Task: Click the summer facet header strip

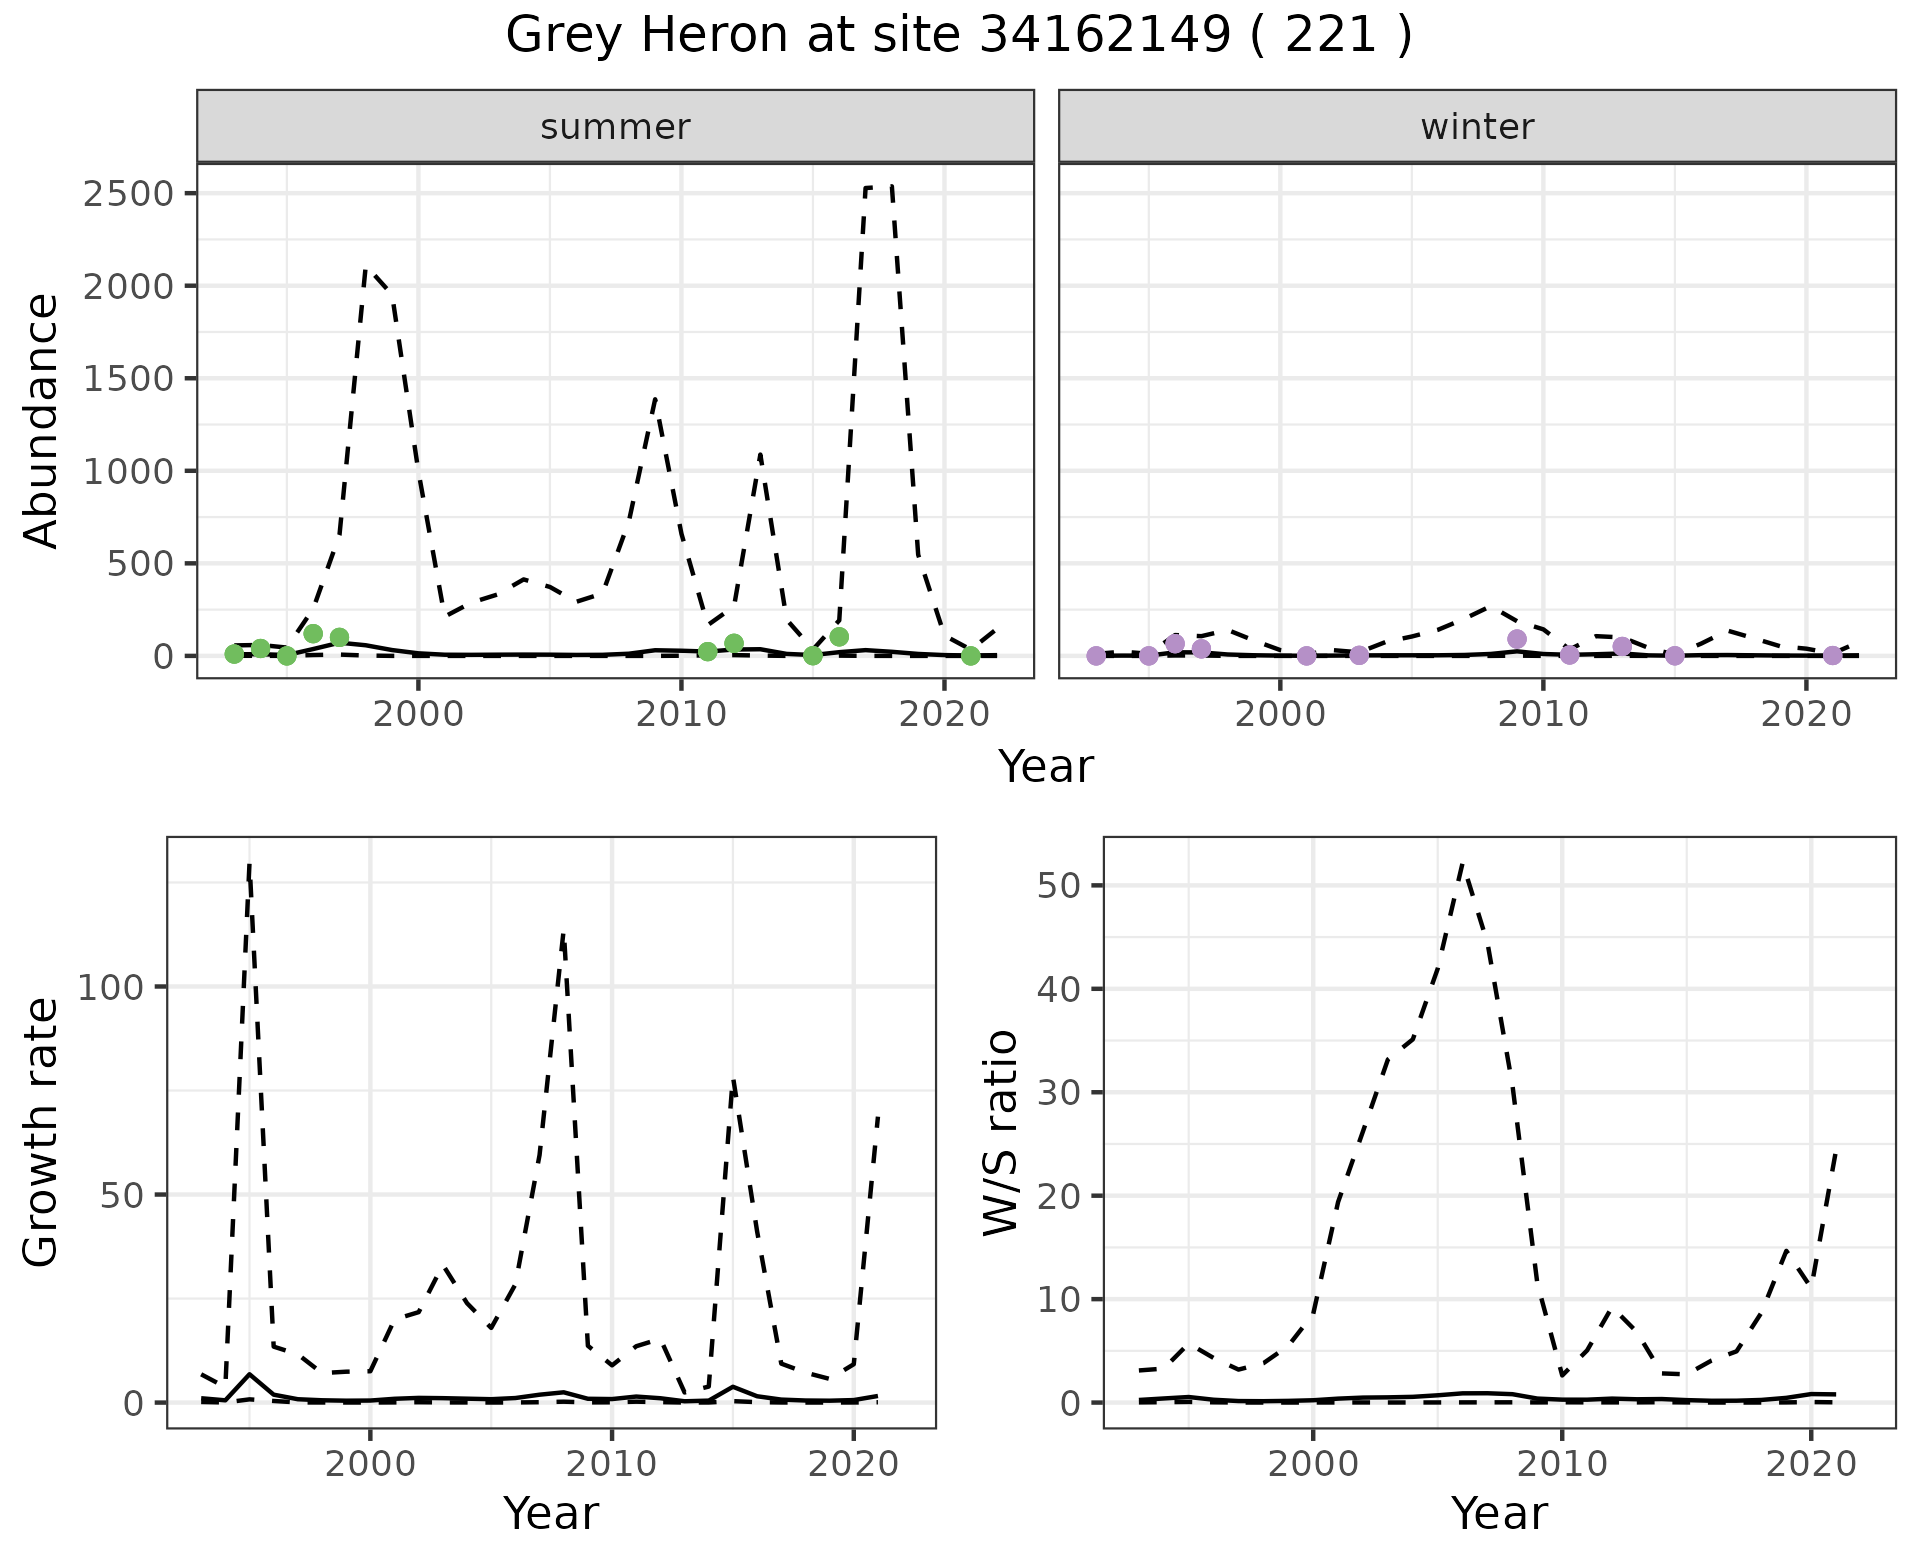Action: 615,127
